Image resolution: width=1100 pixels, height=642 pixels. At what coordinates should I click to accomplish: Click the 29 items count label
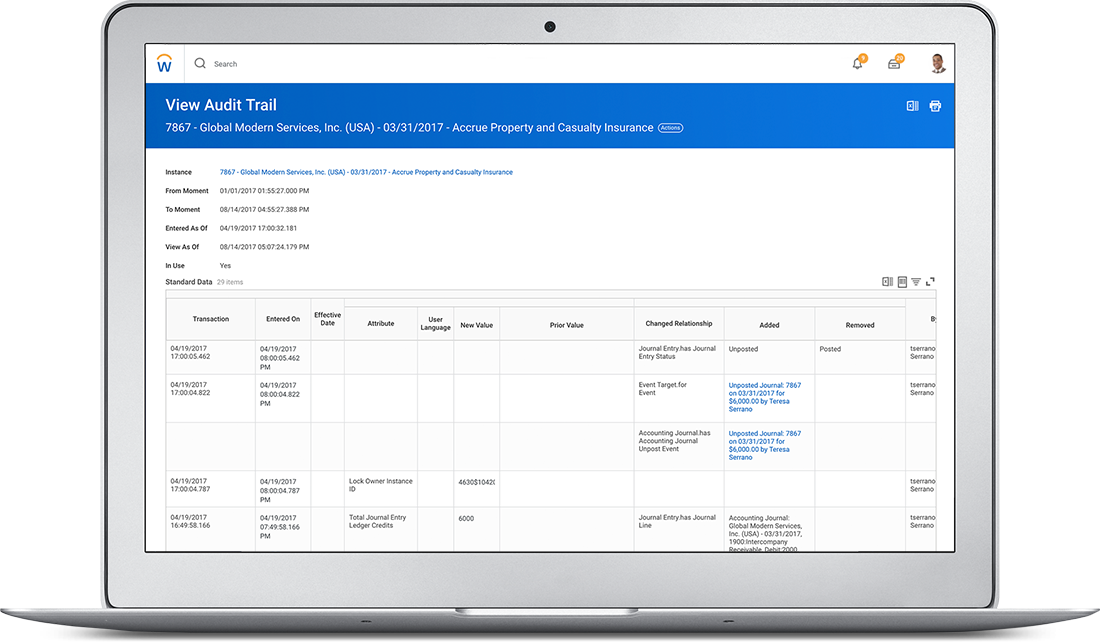click(230, 282)
